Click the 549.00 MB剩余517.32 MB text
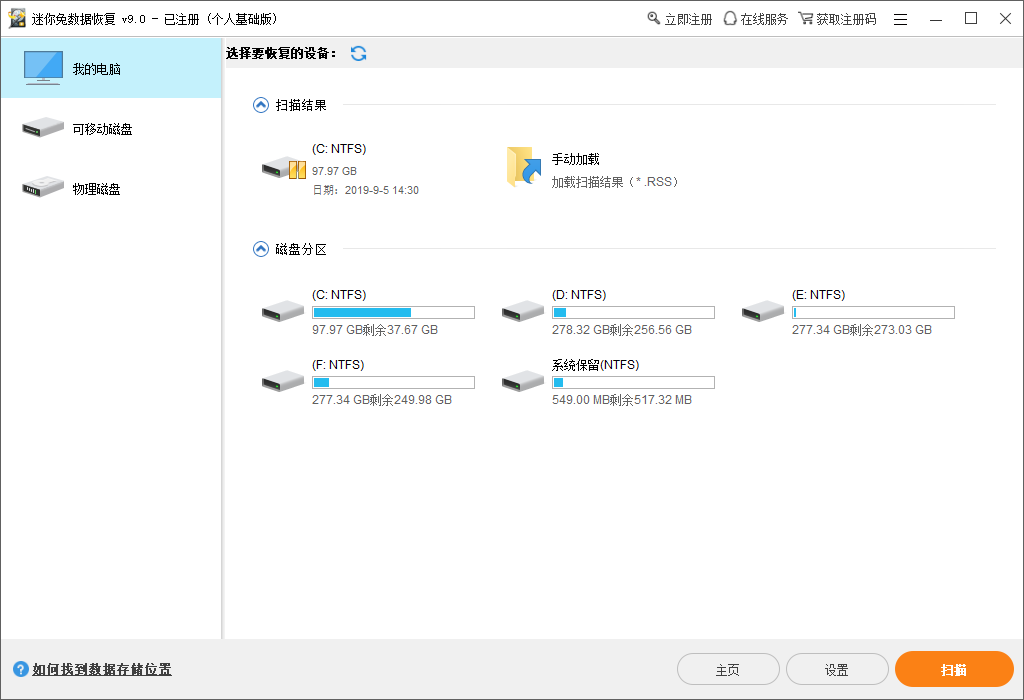Image resolution: width=1024 pixels, height=700 pixels. 622,400
